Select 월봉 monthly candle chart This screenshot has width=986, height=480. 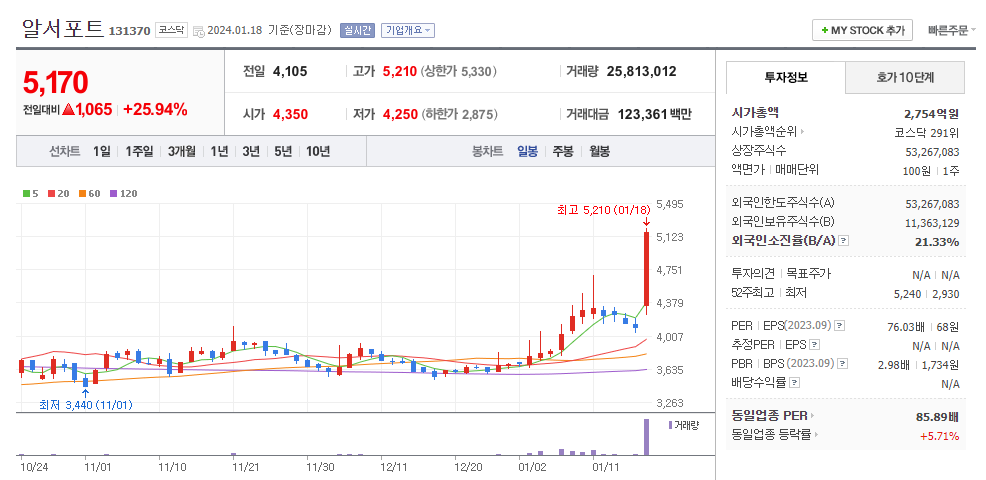click(599, 152)
